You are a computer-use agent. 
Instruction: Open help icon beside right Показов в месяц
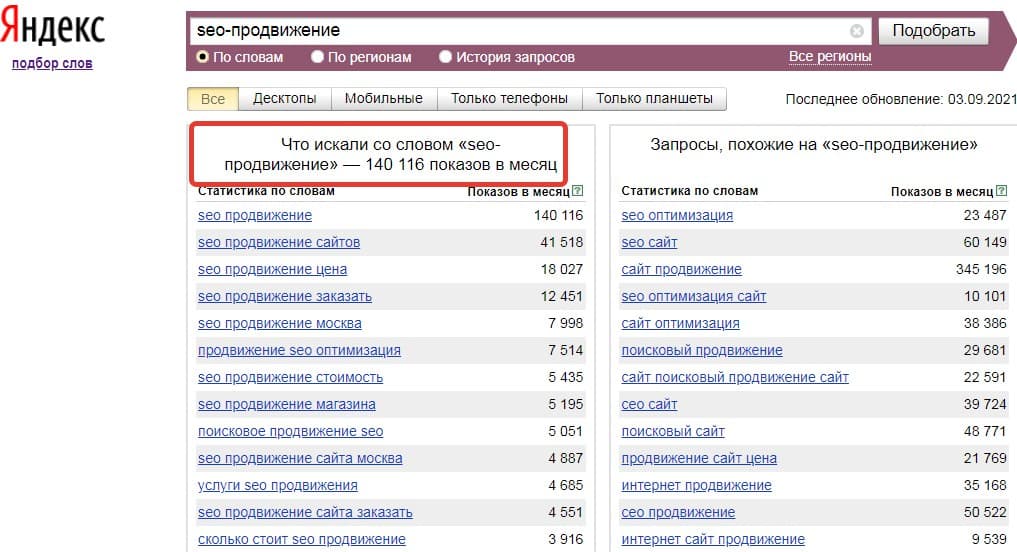coord(1001,191)
